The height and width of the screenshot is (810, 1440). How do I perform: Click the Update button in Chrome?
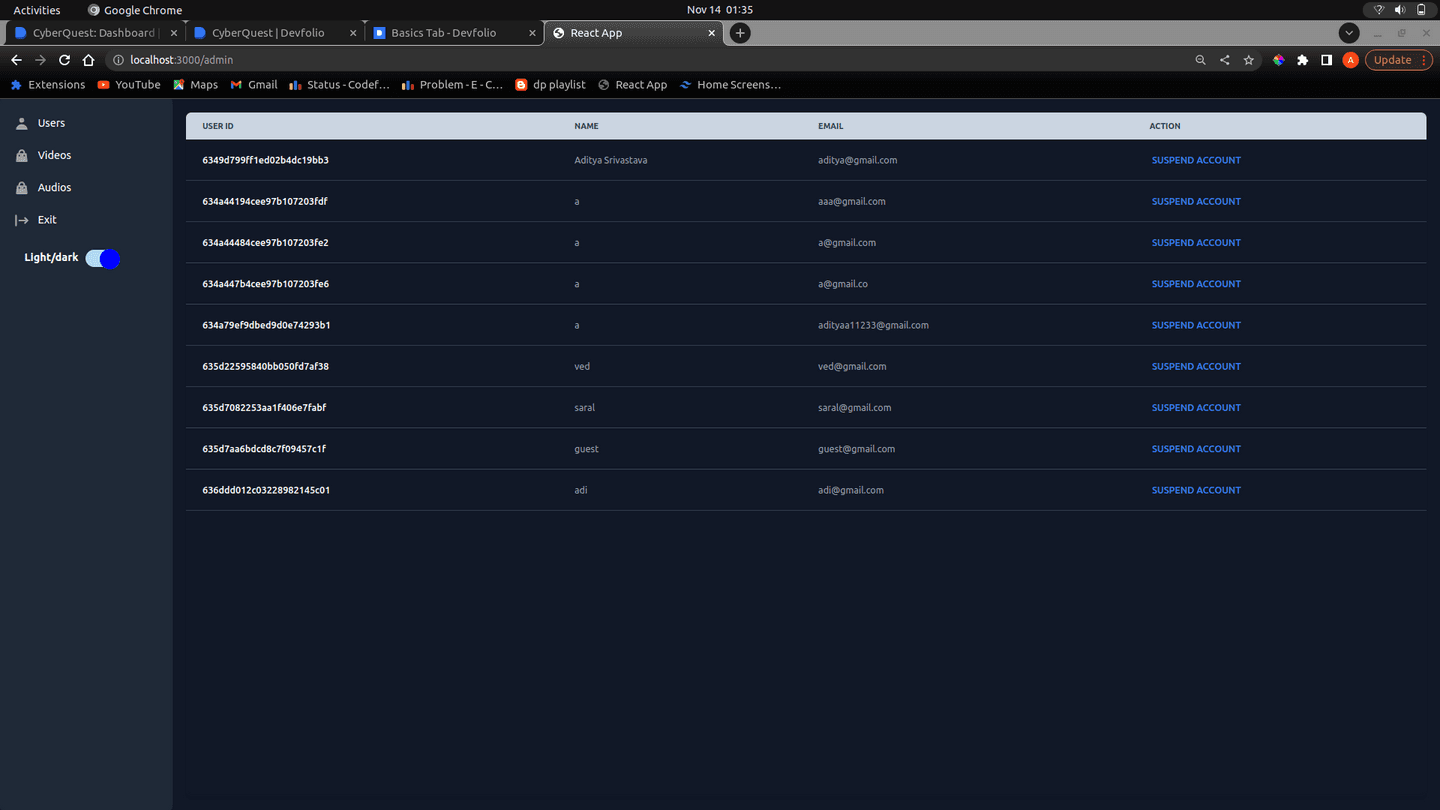(1398, 60)
